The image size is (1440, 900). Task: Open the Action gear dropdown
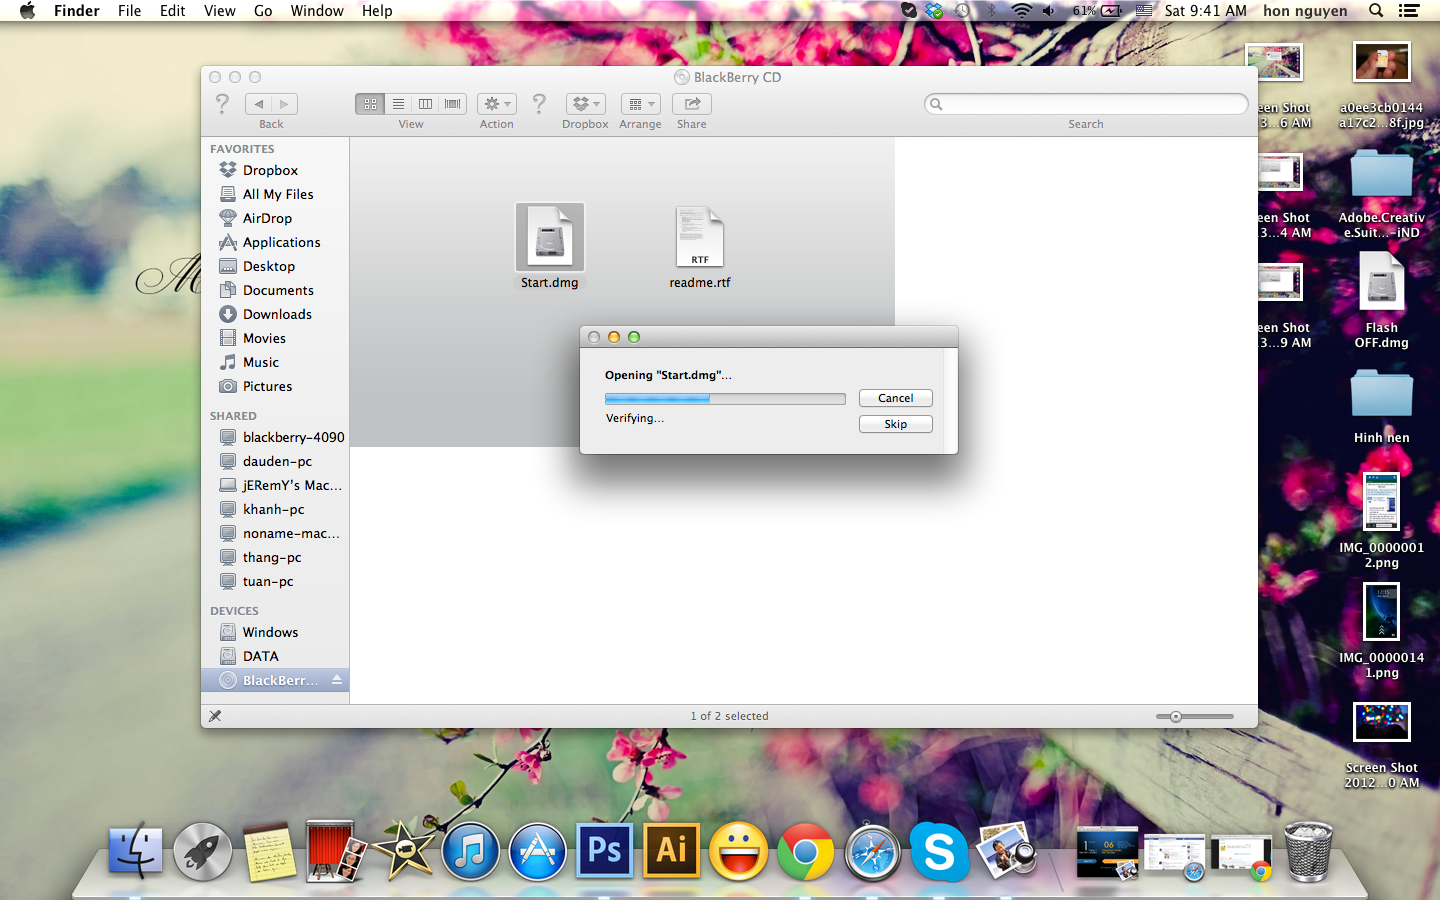(x=496, y=104)
